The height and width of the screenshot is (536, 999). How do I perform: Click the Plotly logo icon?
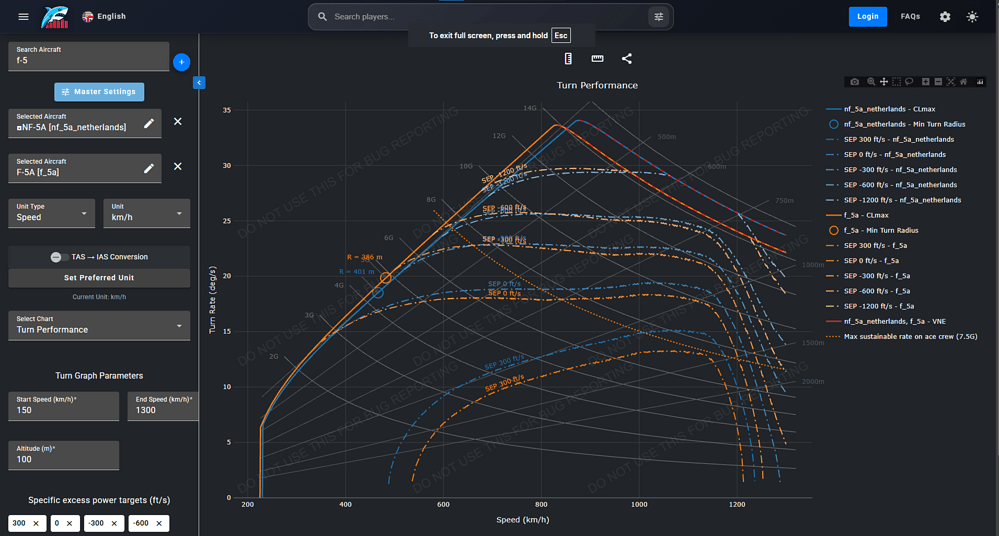[x=980, y=82]
